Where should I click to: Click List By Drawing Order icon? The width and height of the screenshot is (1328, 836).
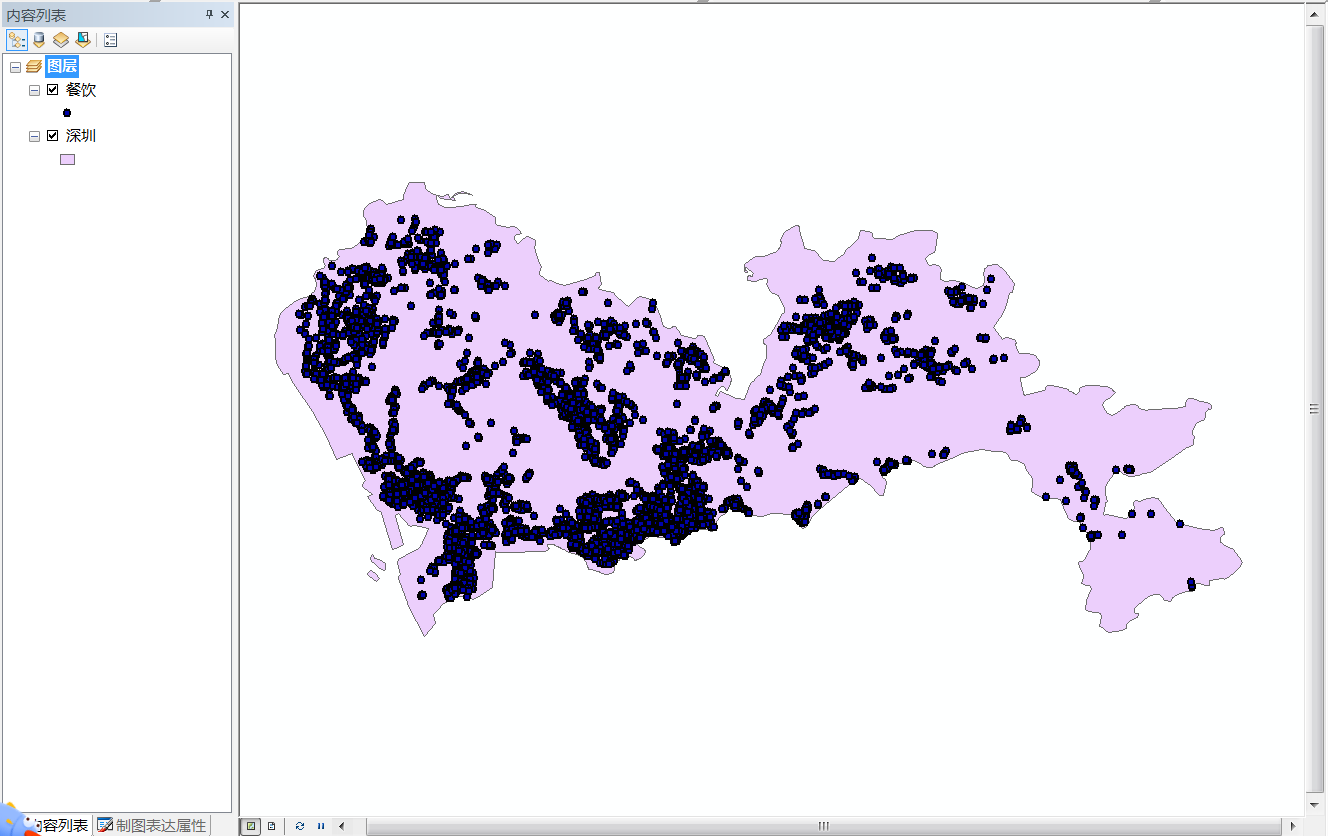pos(17,40)
